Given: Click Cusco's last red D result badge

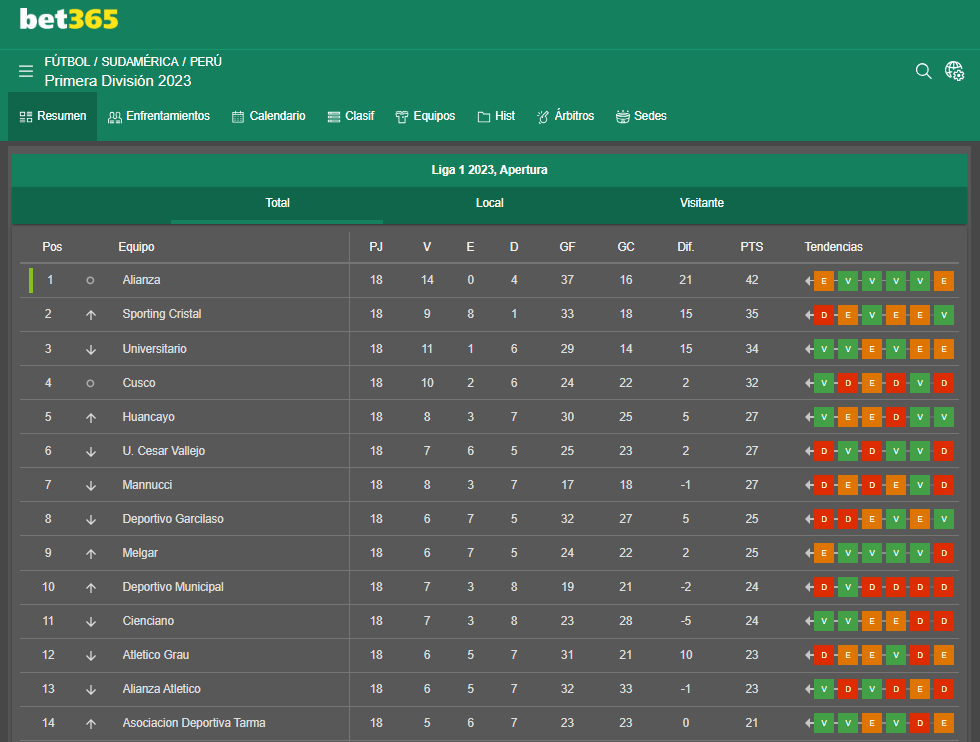Looking at the screenshot, I should point(944,383).
